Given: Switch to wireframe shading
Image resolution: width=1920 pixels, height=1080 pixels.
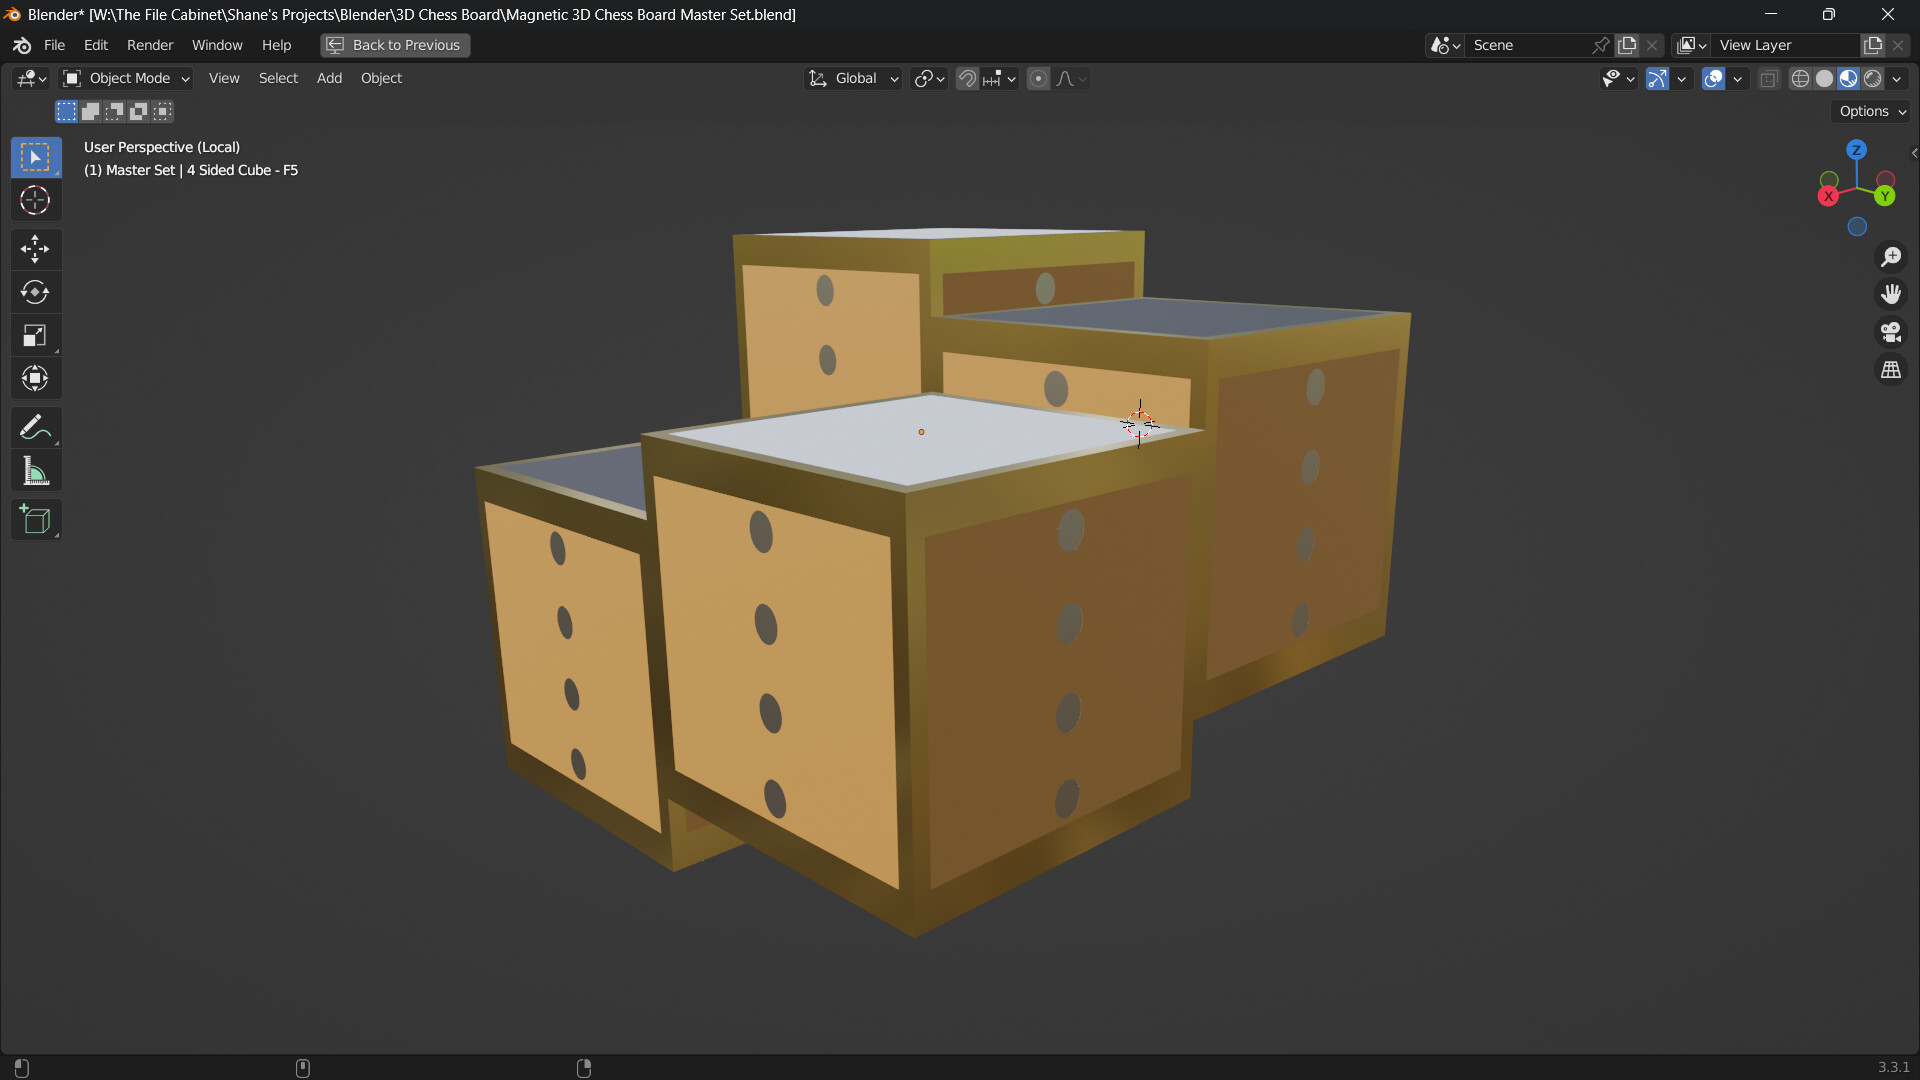Looking at the screenshot, I should [x=1800, y=78].
